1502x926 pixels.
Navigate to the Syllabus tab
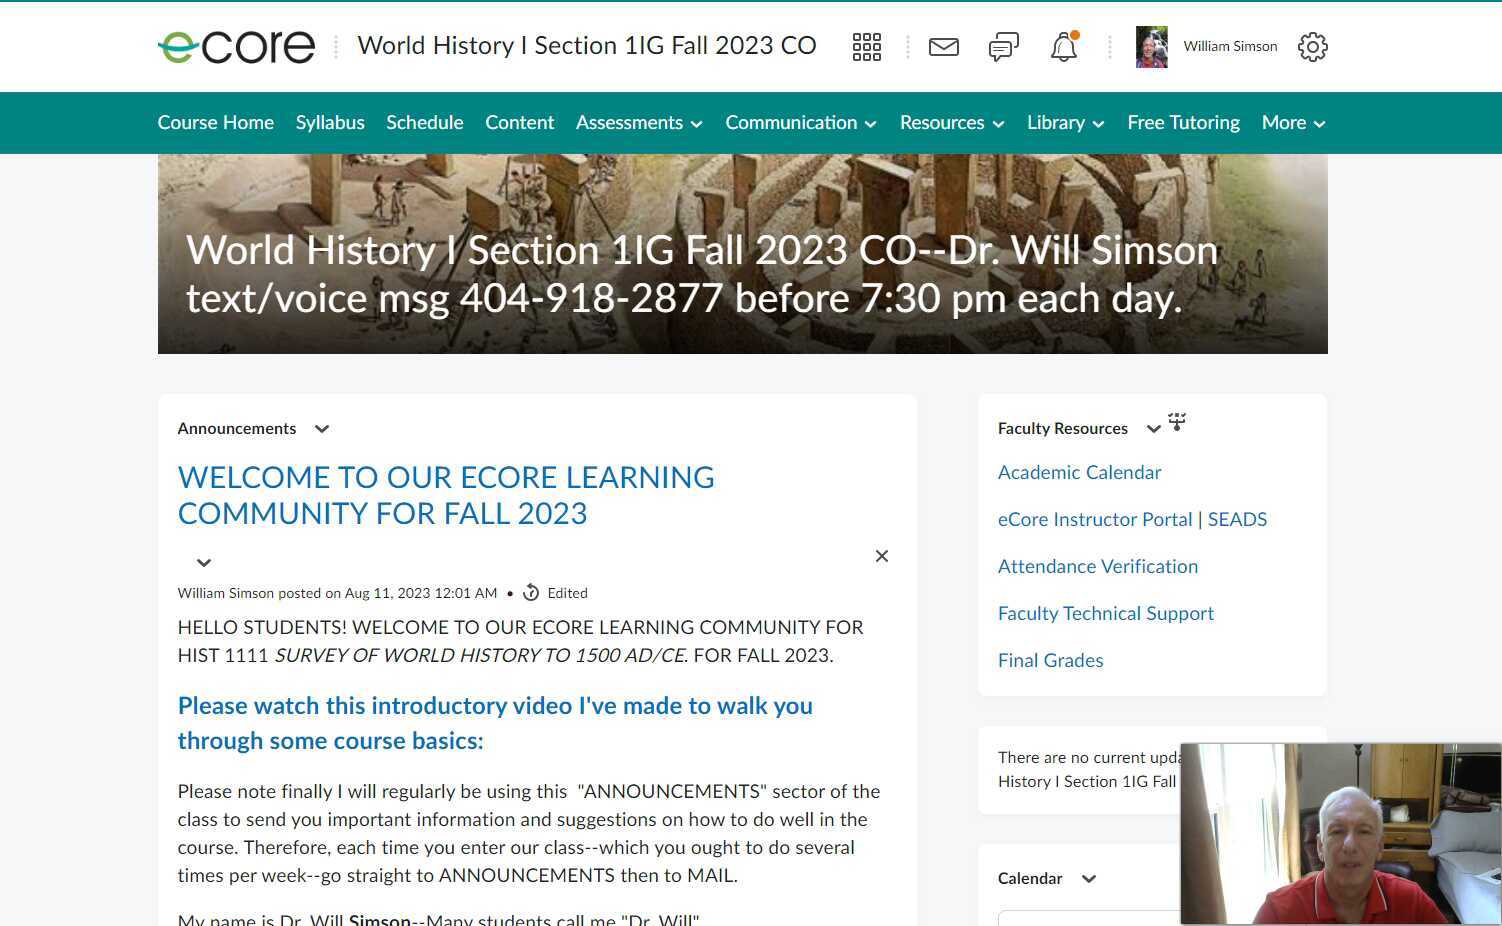330,122
